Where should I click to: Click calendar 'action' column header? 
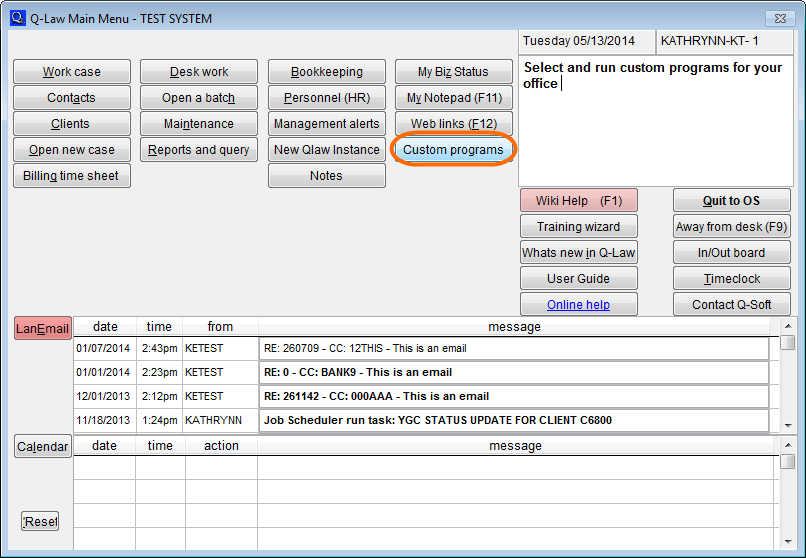(222, 445)
